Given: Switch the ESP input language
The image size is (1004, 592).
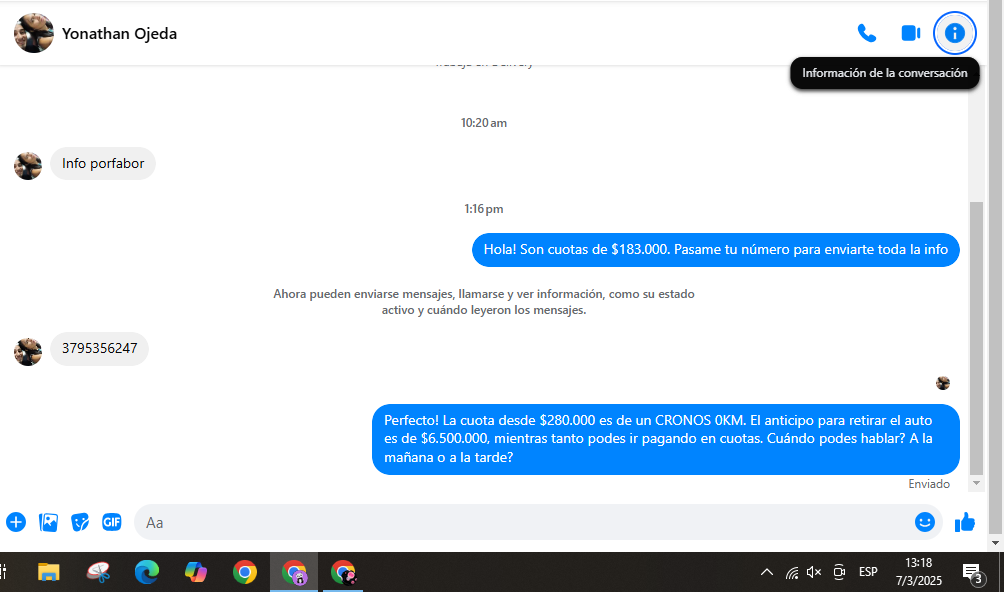Looking at the screenshot, I should click(x=868, y=572).
